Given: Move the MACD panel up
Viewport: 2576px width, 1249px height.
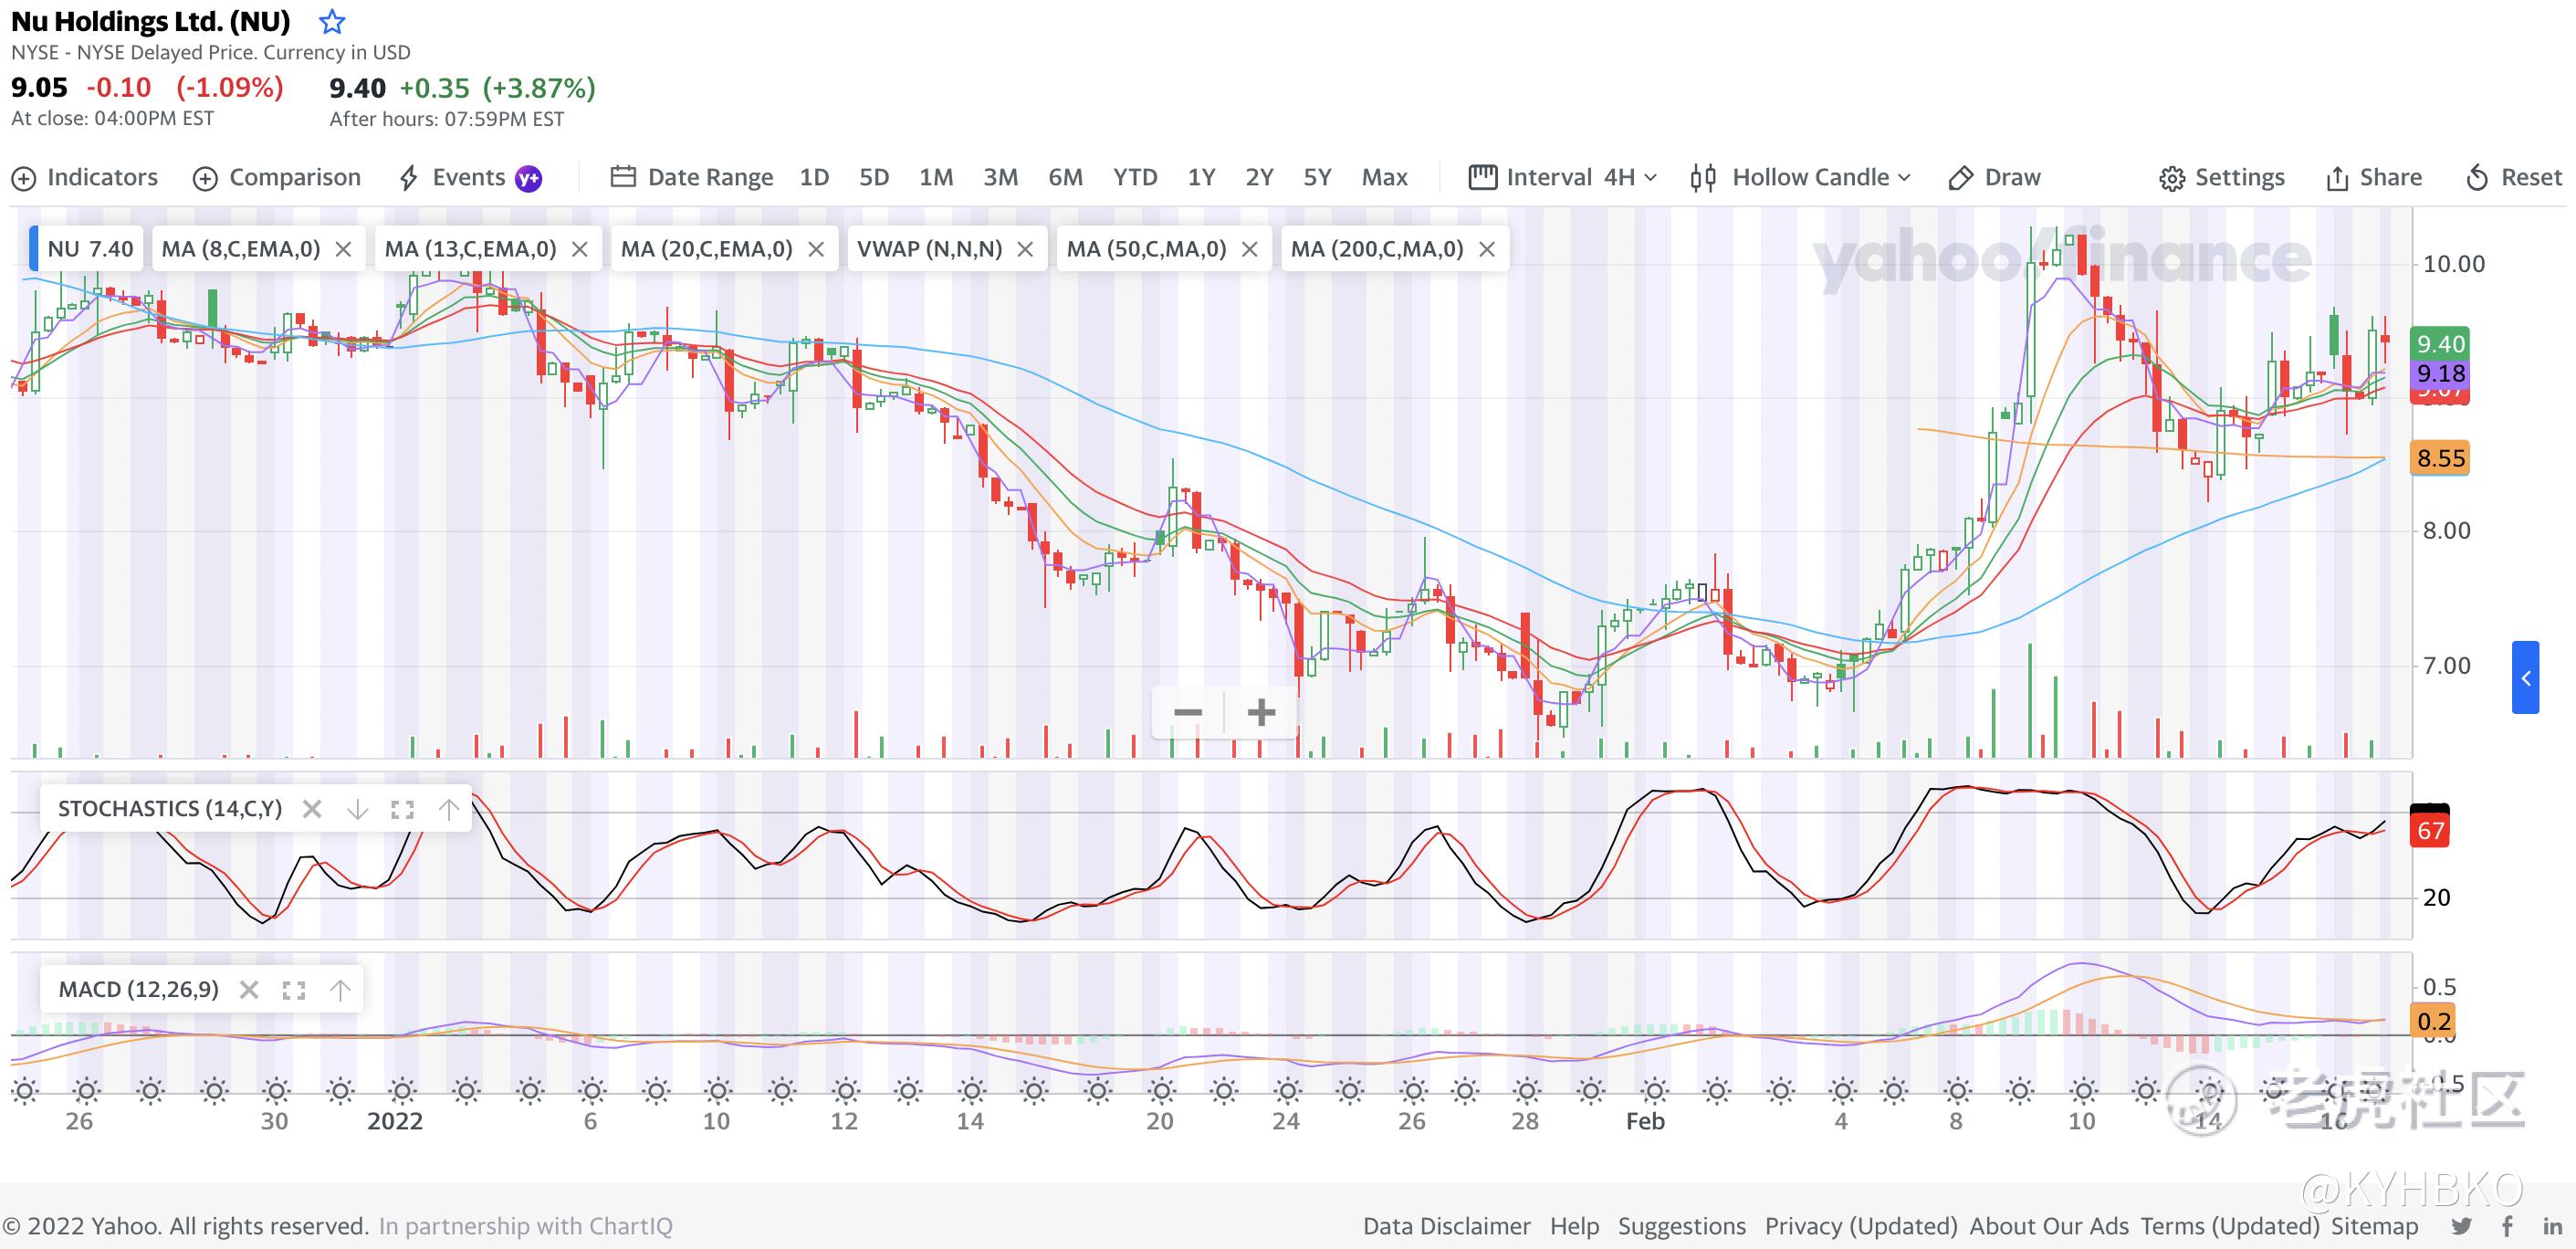Looking at the screenshot, I should [340, 990].
